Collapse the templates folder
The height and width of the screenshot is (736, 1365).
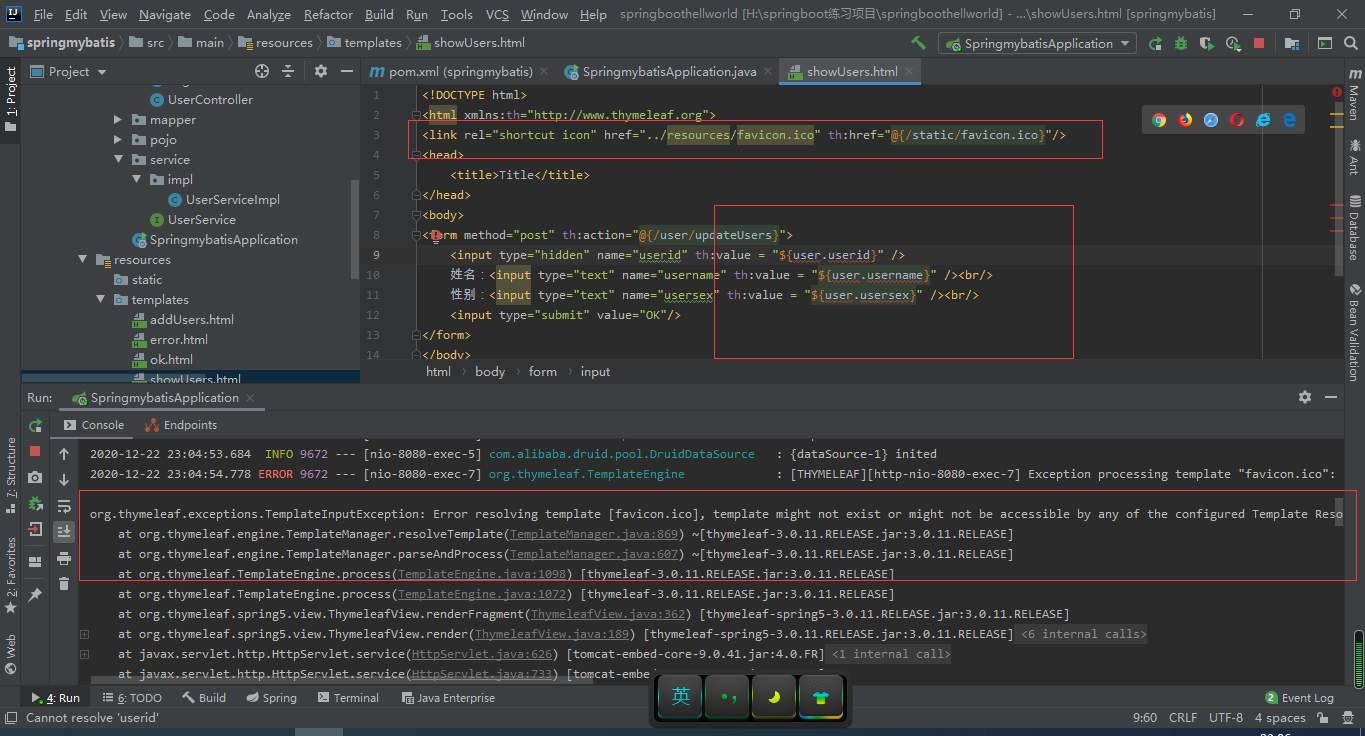click(x=100, y=300)
